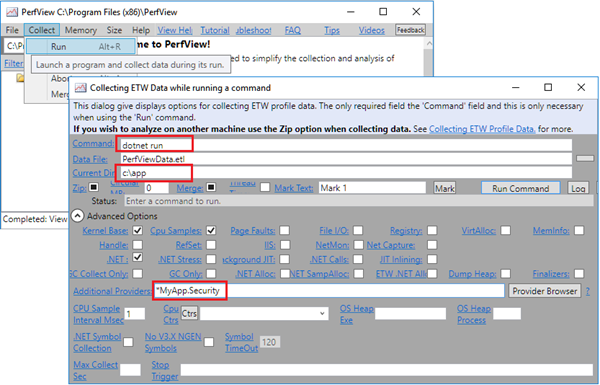Open the Collecting ETW Profile Data link
The width and height of the screenshot is (600, 385).
[482, 129]
